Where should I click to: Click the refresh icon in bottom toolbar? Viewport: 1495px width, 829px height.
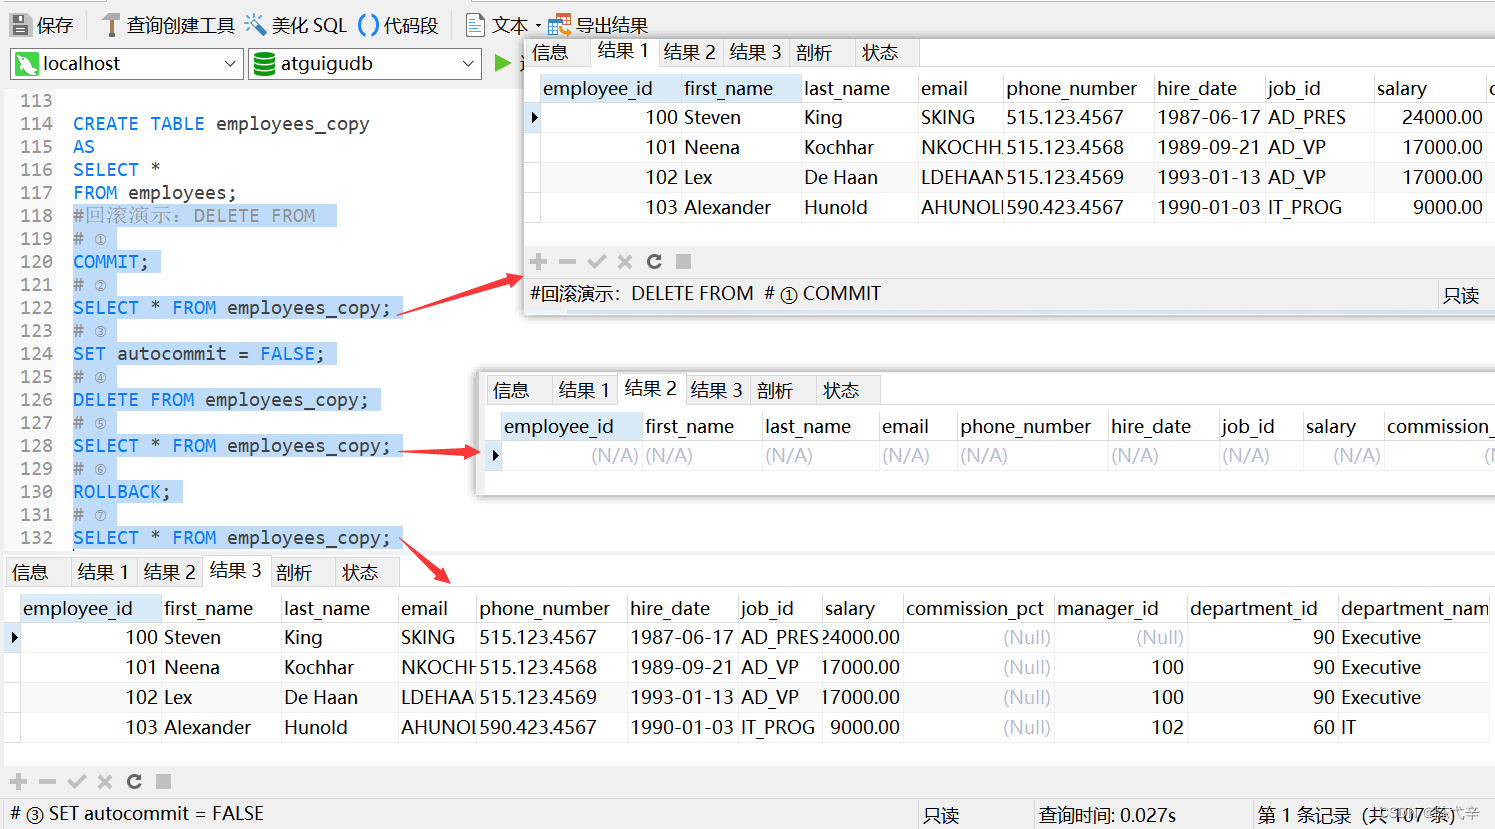(x=134, y=781)
